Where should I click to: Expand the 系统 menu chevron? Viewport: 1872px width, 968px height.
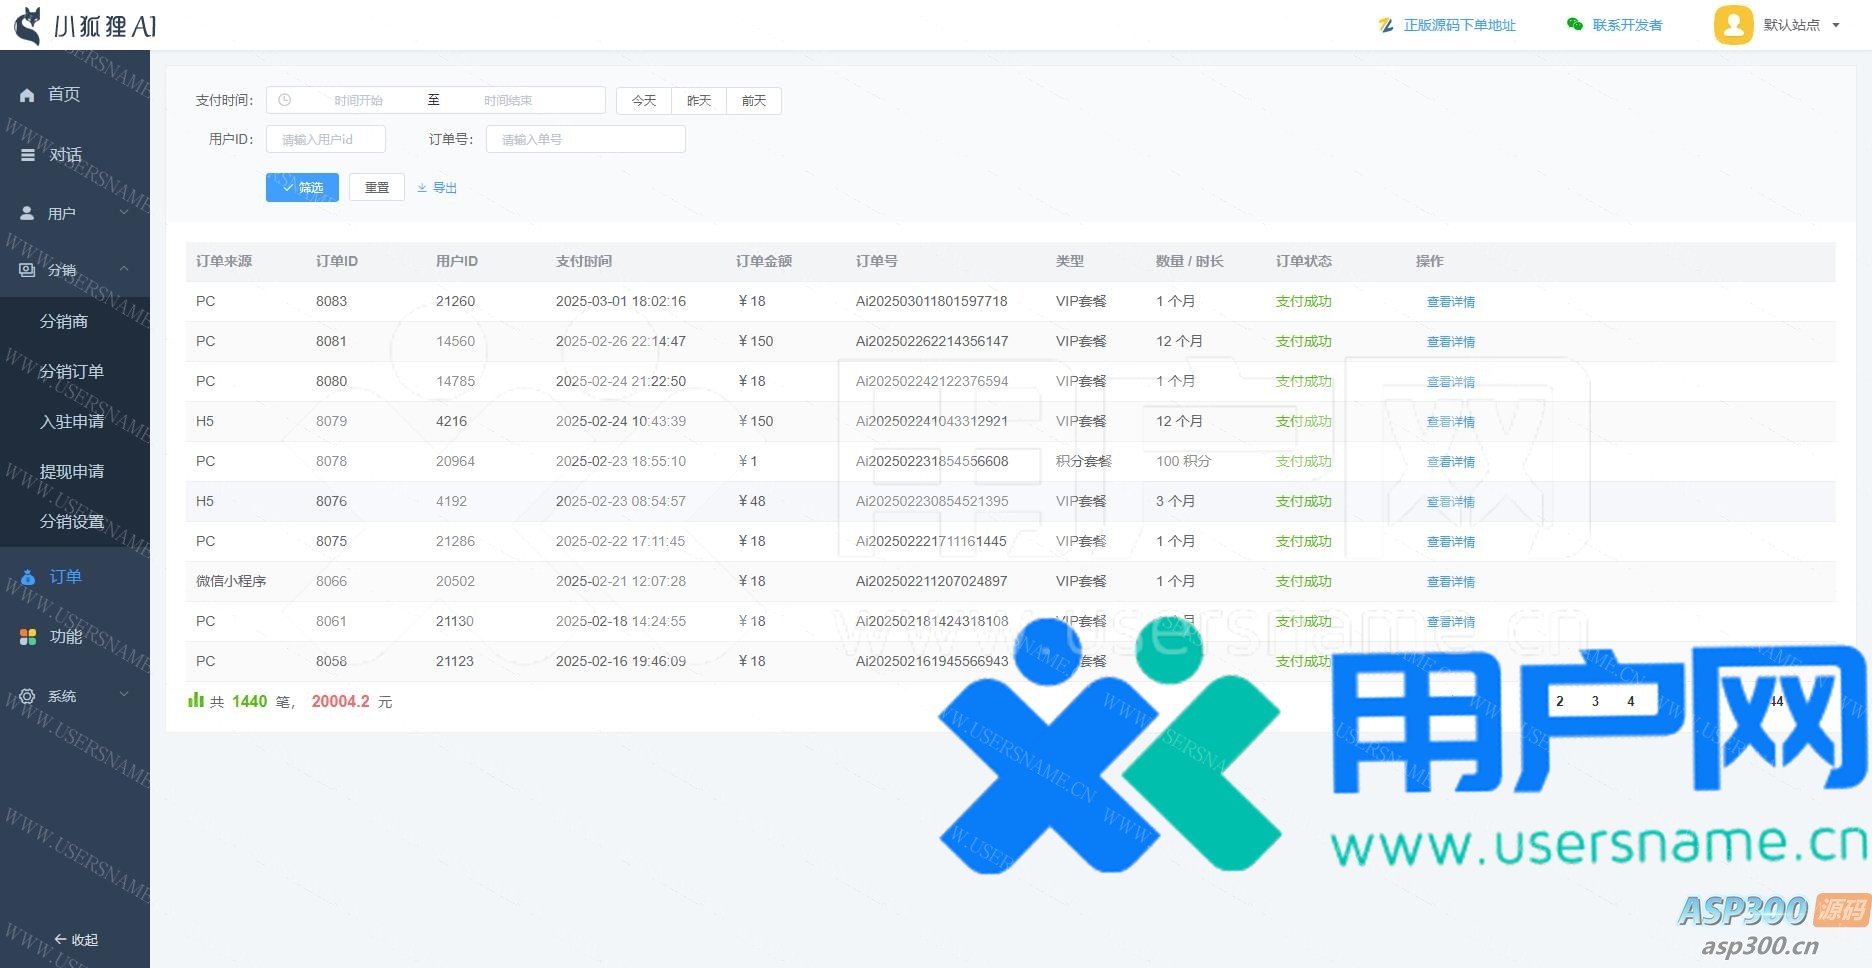[x=124, y=695]
